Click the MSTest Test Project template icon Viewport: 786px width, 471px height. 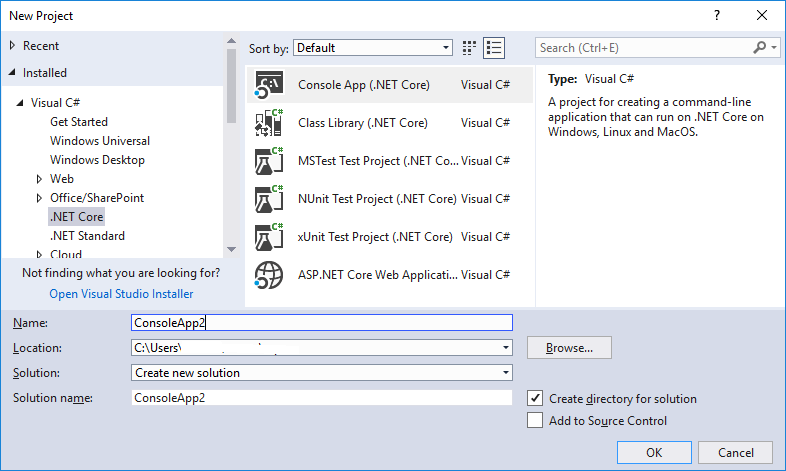click(x=269, y=161)
